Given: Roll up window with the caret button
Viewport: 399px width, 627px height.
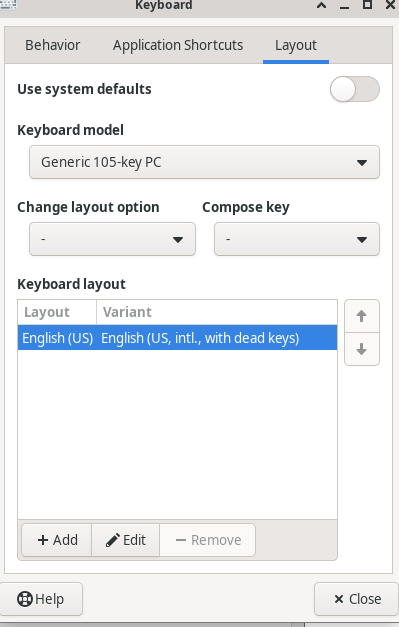Looking at the screenshot, I should 321,5.
